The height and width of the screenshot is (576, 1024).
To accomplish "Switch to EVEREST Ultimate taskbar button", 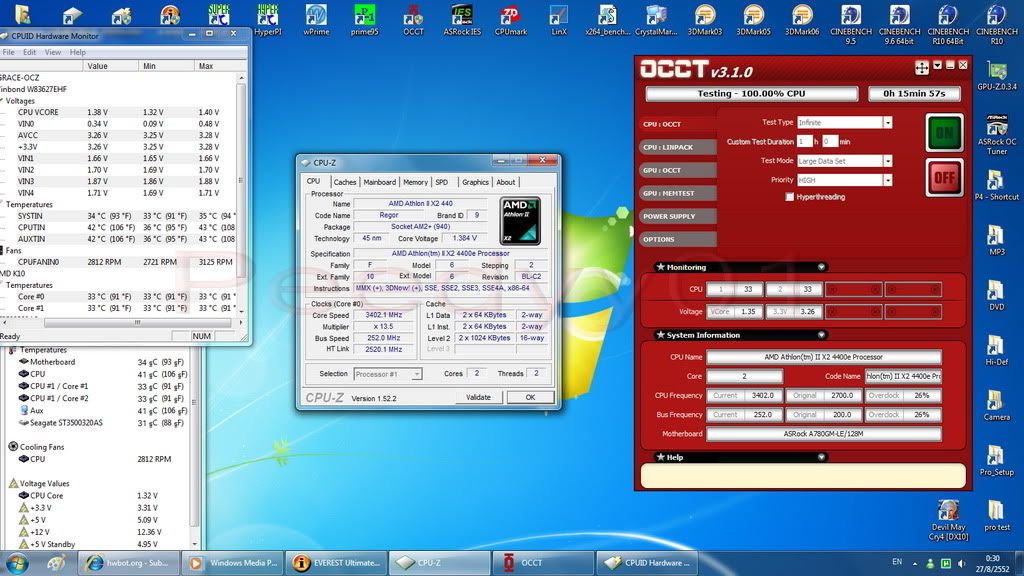I will click(336, 563).
